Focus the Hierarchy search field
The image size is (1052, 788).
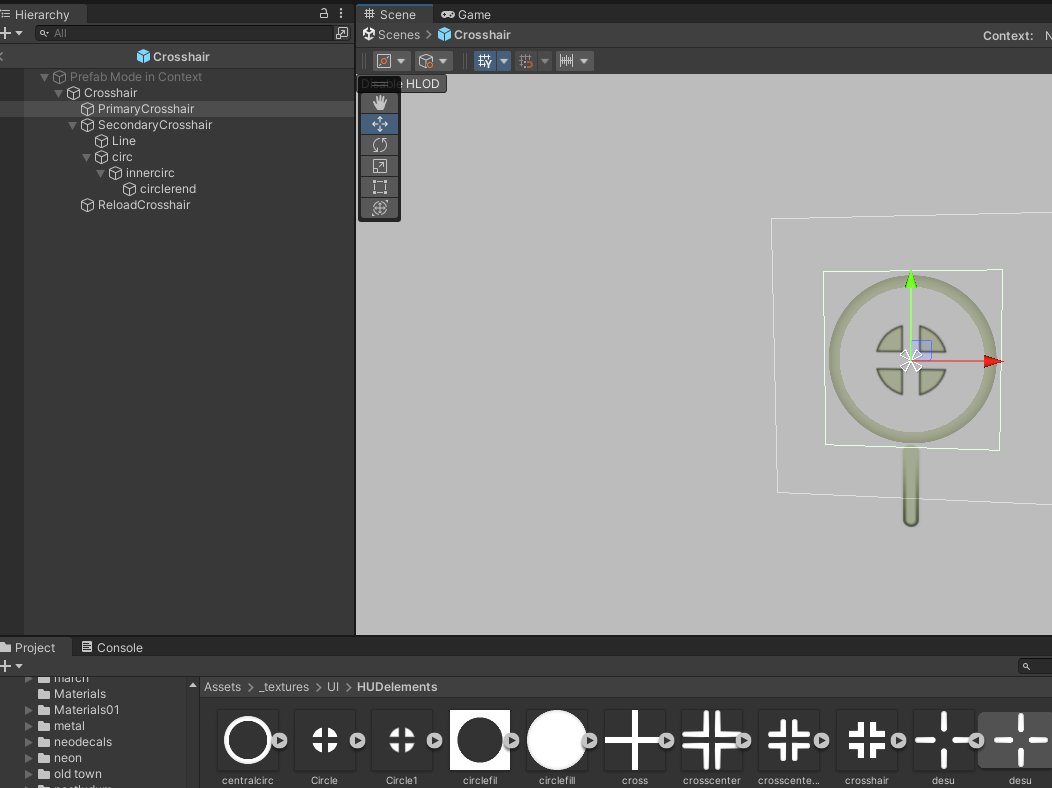tap(184, 33)
